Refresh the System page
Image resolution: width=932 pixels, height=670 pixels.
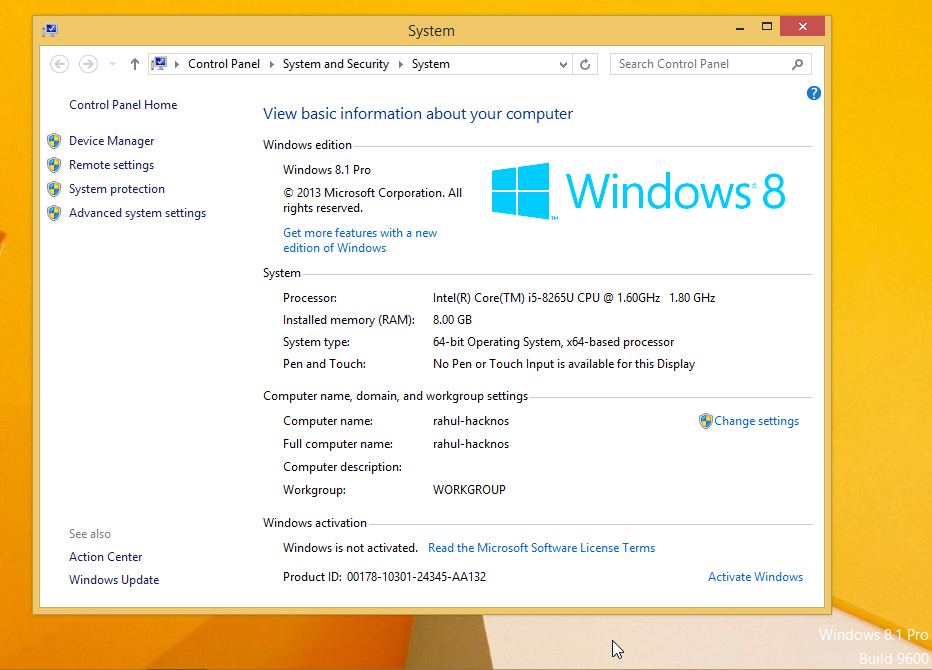coord(585,64)
